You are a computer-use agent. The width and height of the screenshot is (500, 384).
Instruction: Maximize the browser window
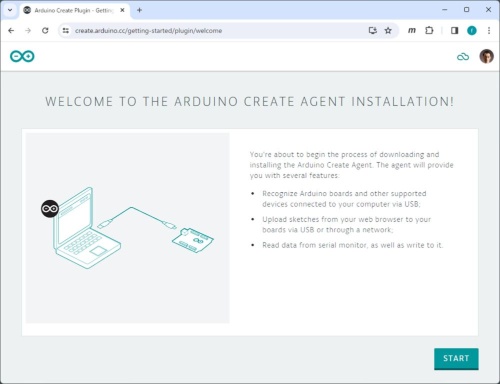pos(467,10)
